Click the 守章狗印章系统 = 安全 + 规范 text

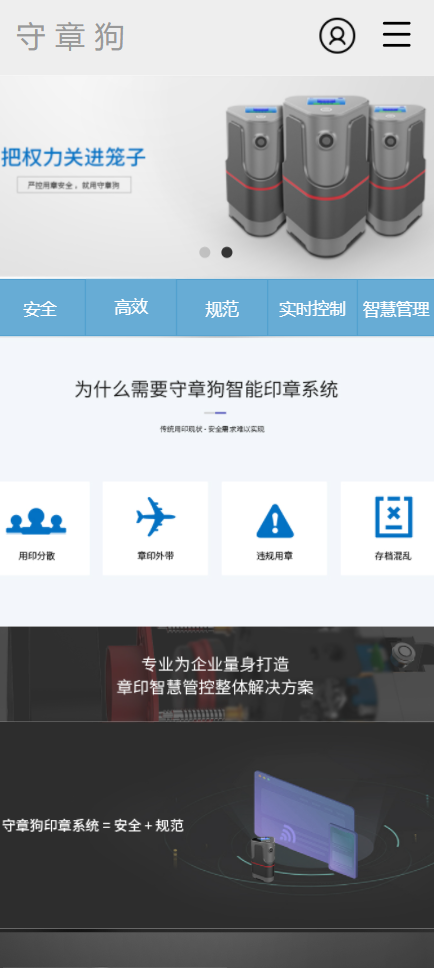(93, 825)
